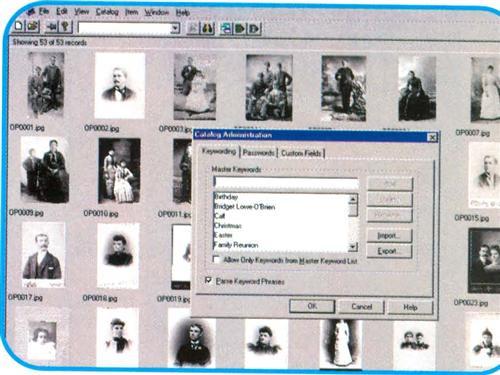
Task: Uncheck Parse Keyword Phrases checkbox
Action: 209,280
